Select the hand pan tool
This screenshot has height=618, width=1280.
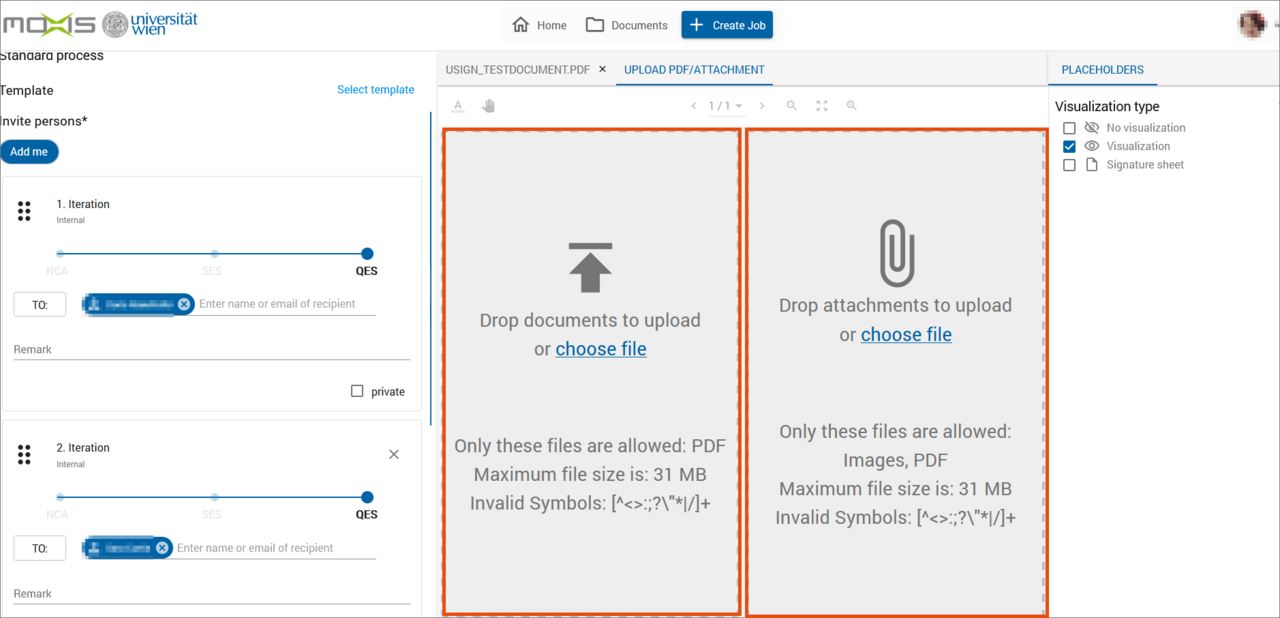[488, 106]
